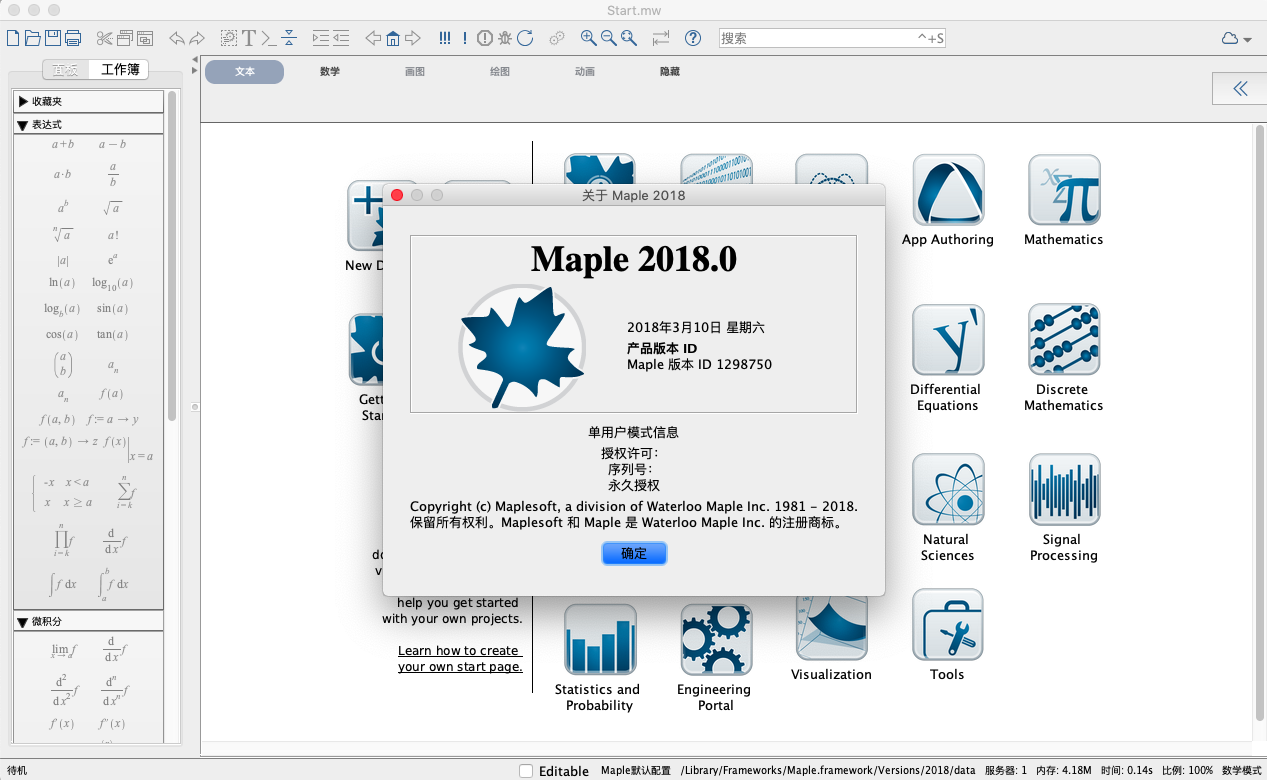The height and width of the screenshot is (780, 1267).
Task: Click the Cut scissors icon
Action: pyautogui.click(x=104, y=38)
